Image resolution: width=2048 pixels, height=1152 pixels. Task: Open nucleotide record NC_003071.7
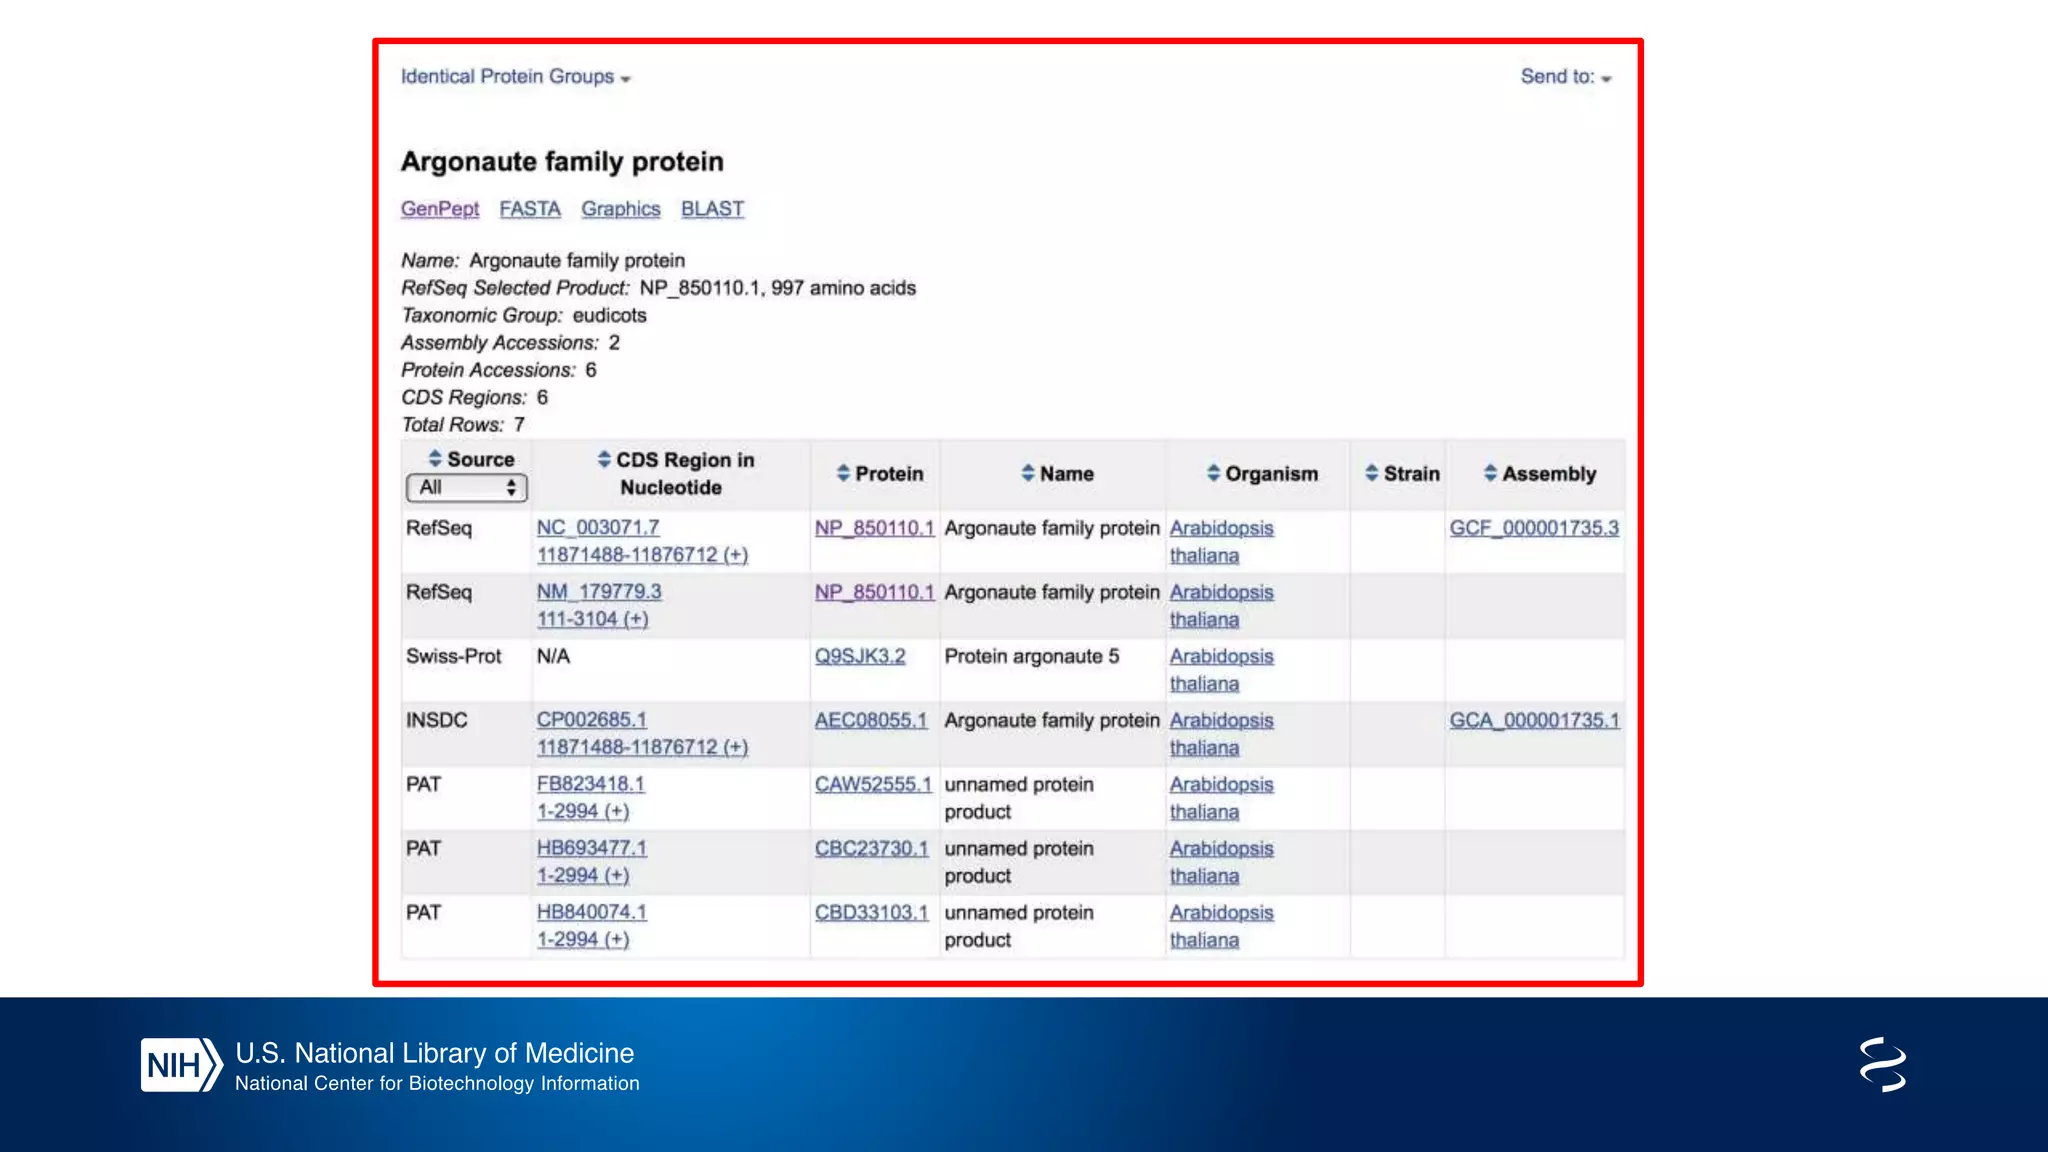tap(598, 527)
